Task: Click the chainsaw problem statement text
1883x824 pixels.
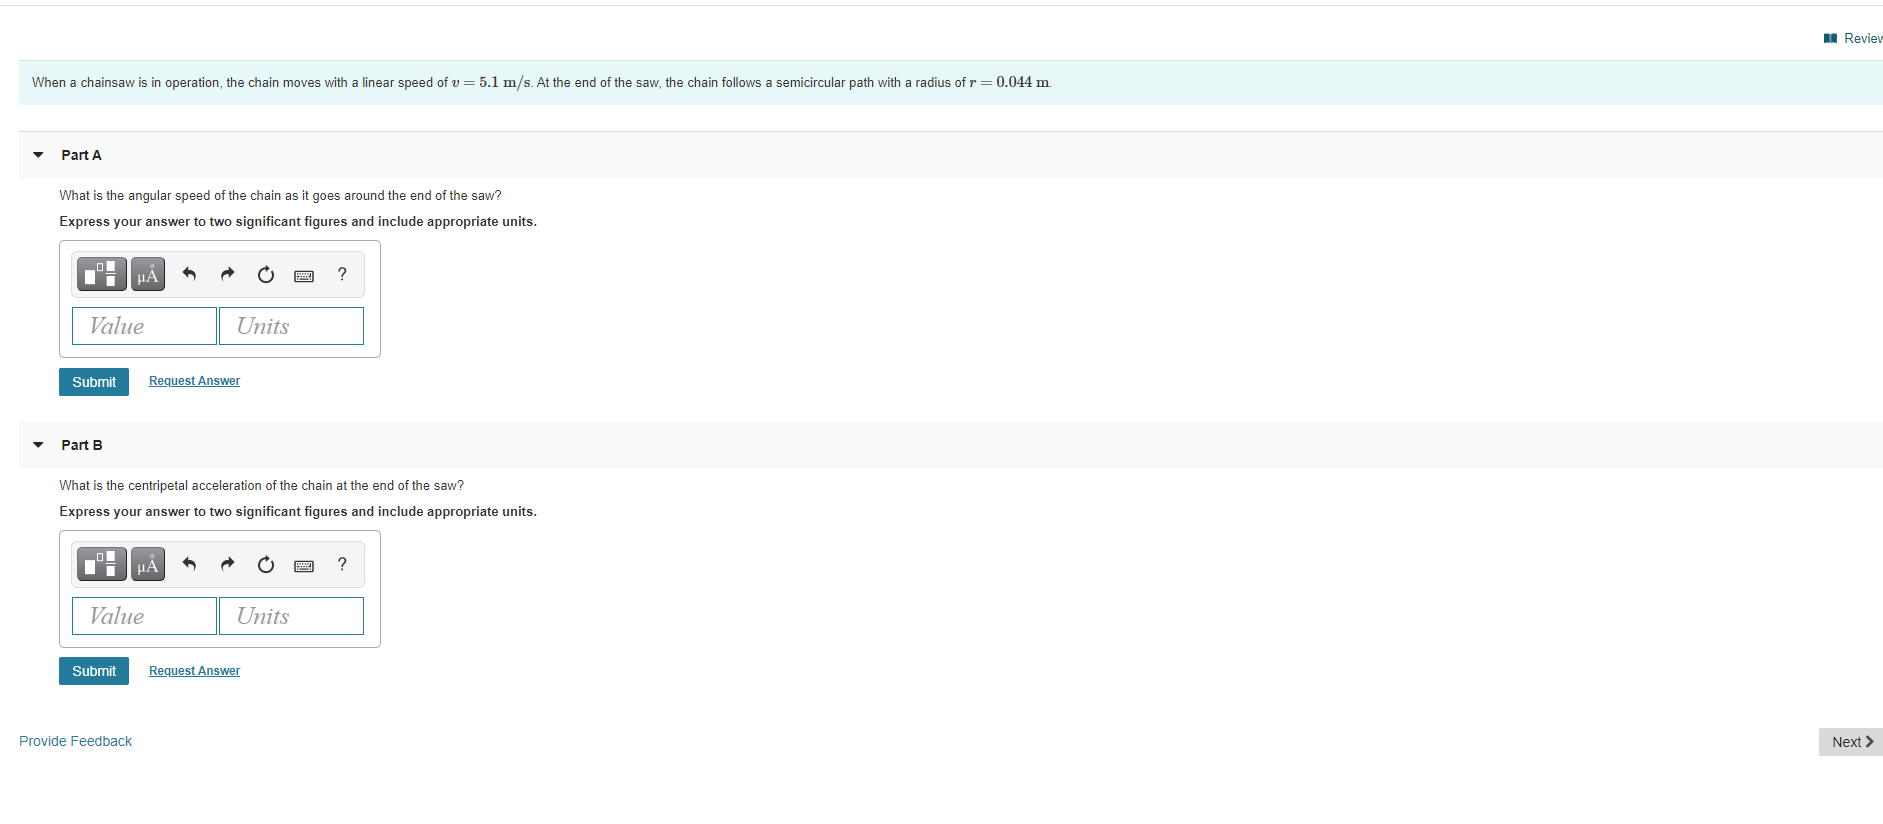Action: [x=541, y=82]
